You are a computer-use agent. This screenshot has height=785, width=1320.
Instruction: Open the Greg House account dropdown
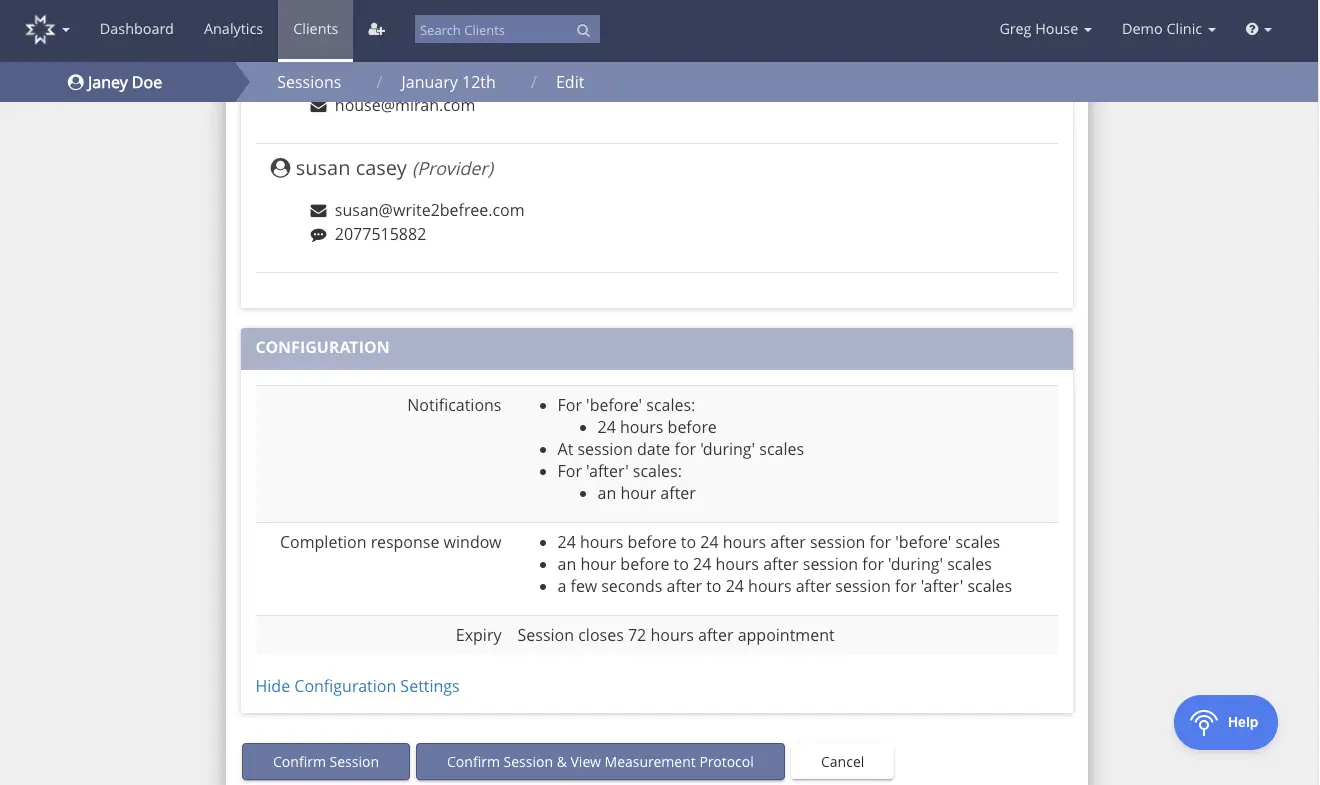[x=1045, y=29]
